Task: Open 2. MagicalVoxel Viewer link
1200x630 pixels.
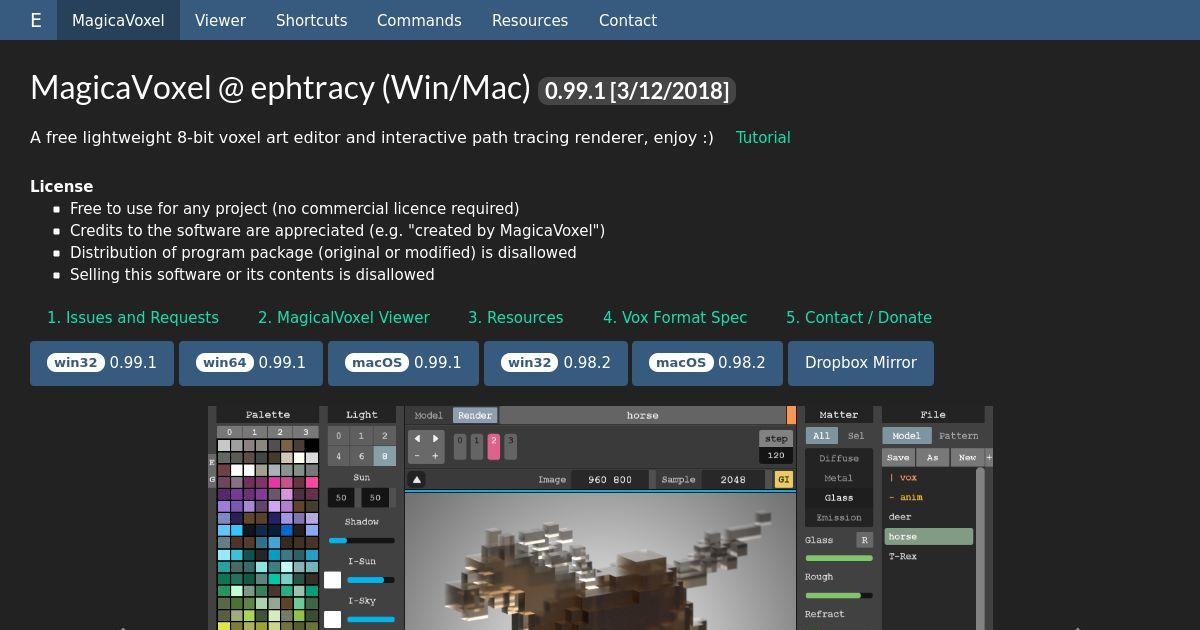Action: click(x=344, y=317)
